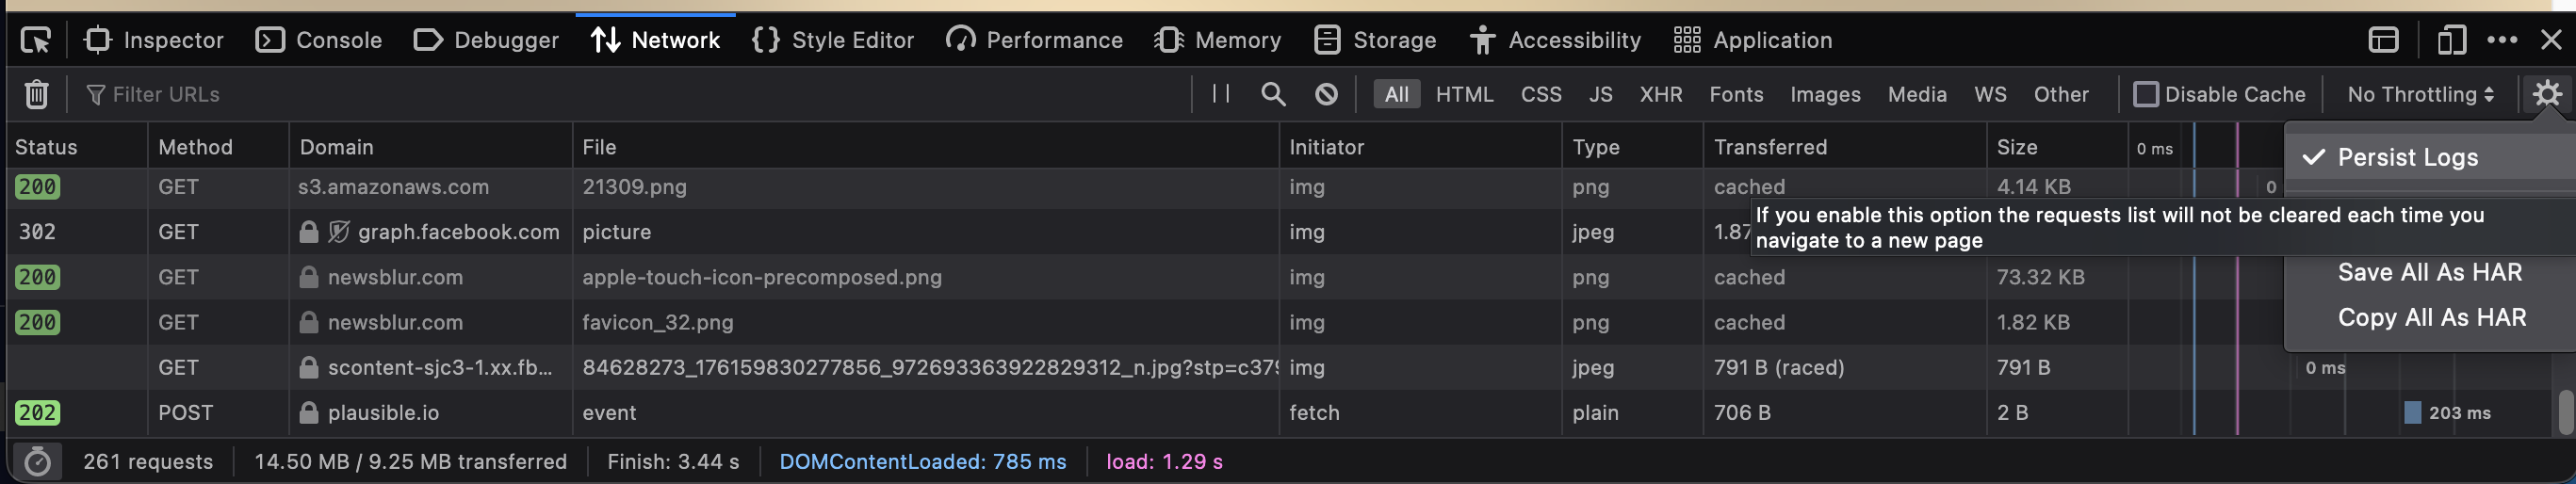Enable Disable Cache checkbox

2145,94
